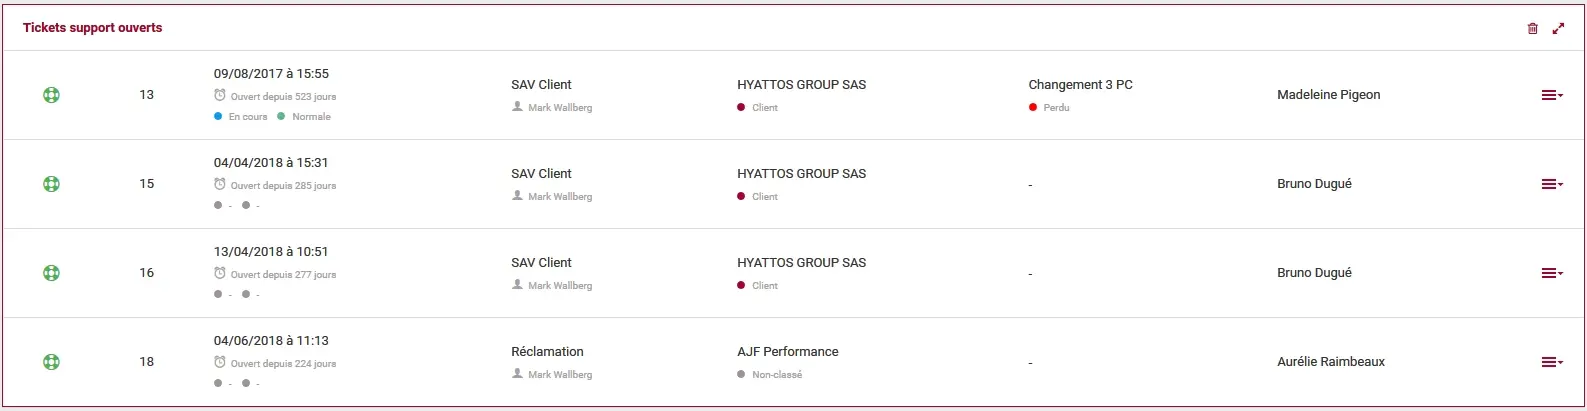Open the 'Changement 3 PC' opportunity
The width and height of the screenshot is (1587, 411).
[1080, 85]
